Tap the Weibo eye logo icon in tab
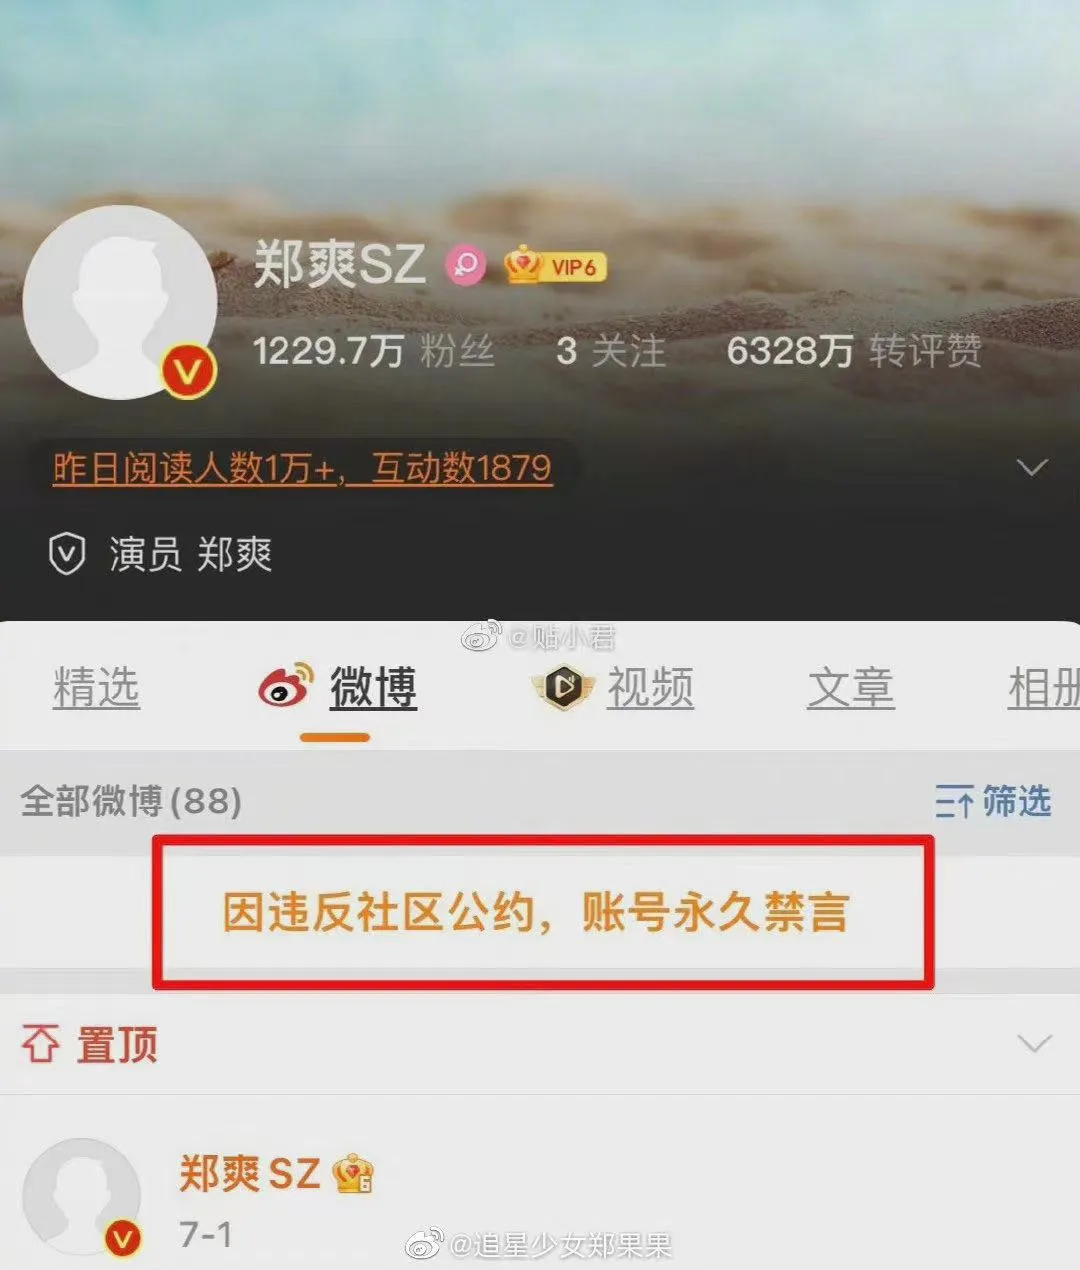 [286, 685]
